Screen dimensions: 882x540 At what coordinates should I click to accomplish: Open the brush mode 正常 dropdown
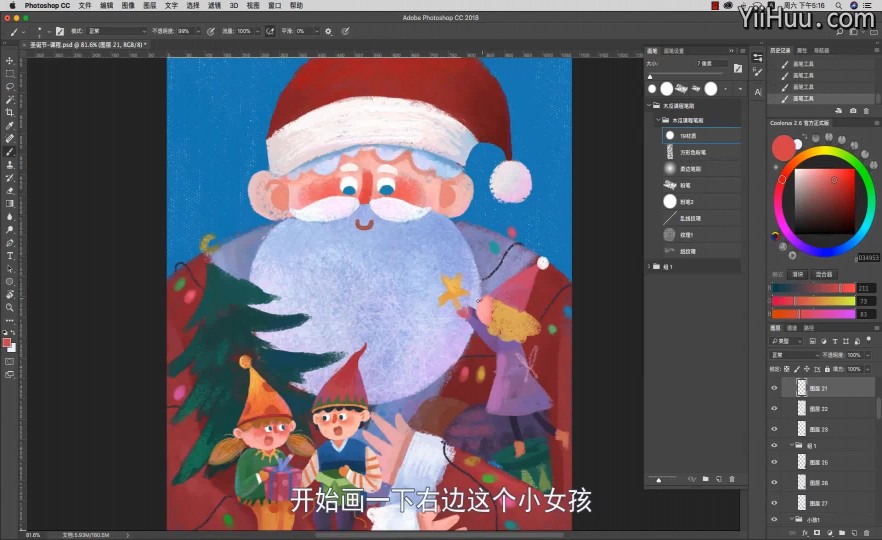(117, 32)
